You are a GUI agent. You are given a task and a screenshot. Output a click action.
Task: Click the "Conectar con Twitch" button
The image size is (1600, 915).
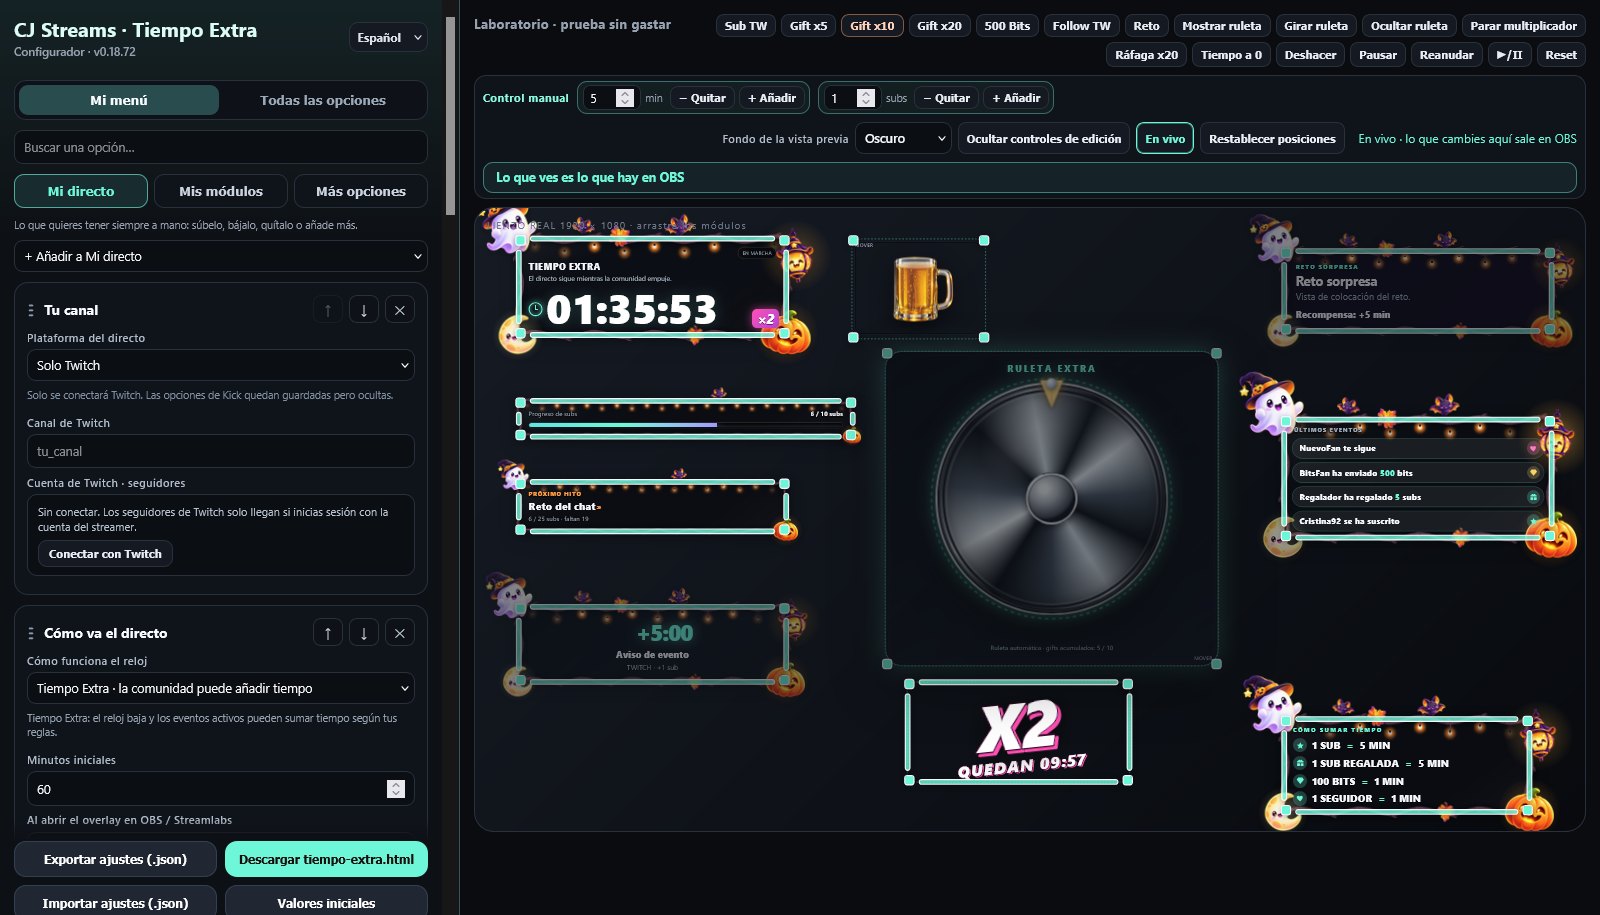pyautogui.click(x=105, y=554)
